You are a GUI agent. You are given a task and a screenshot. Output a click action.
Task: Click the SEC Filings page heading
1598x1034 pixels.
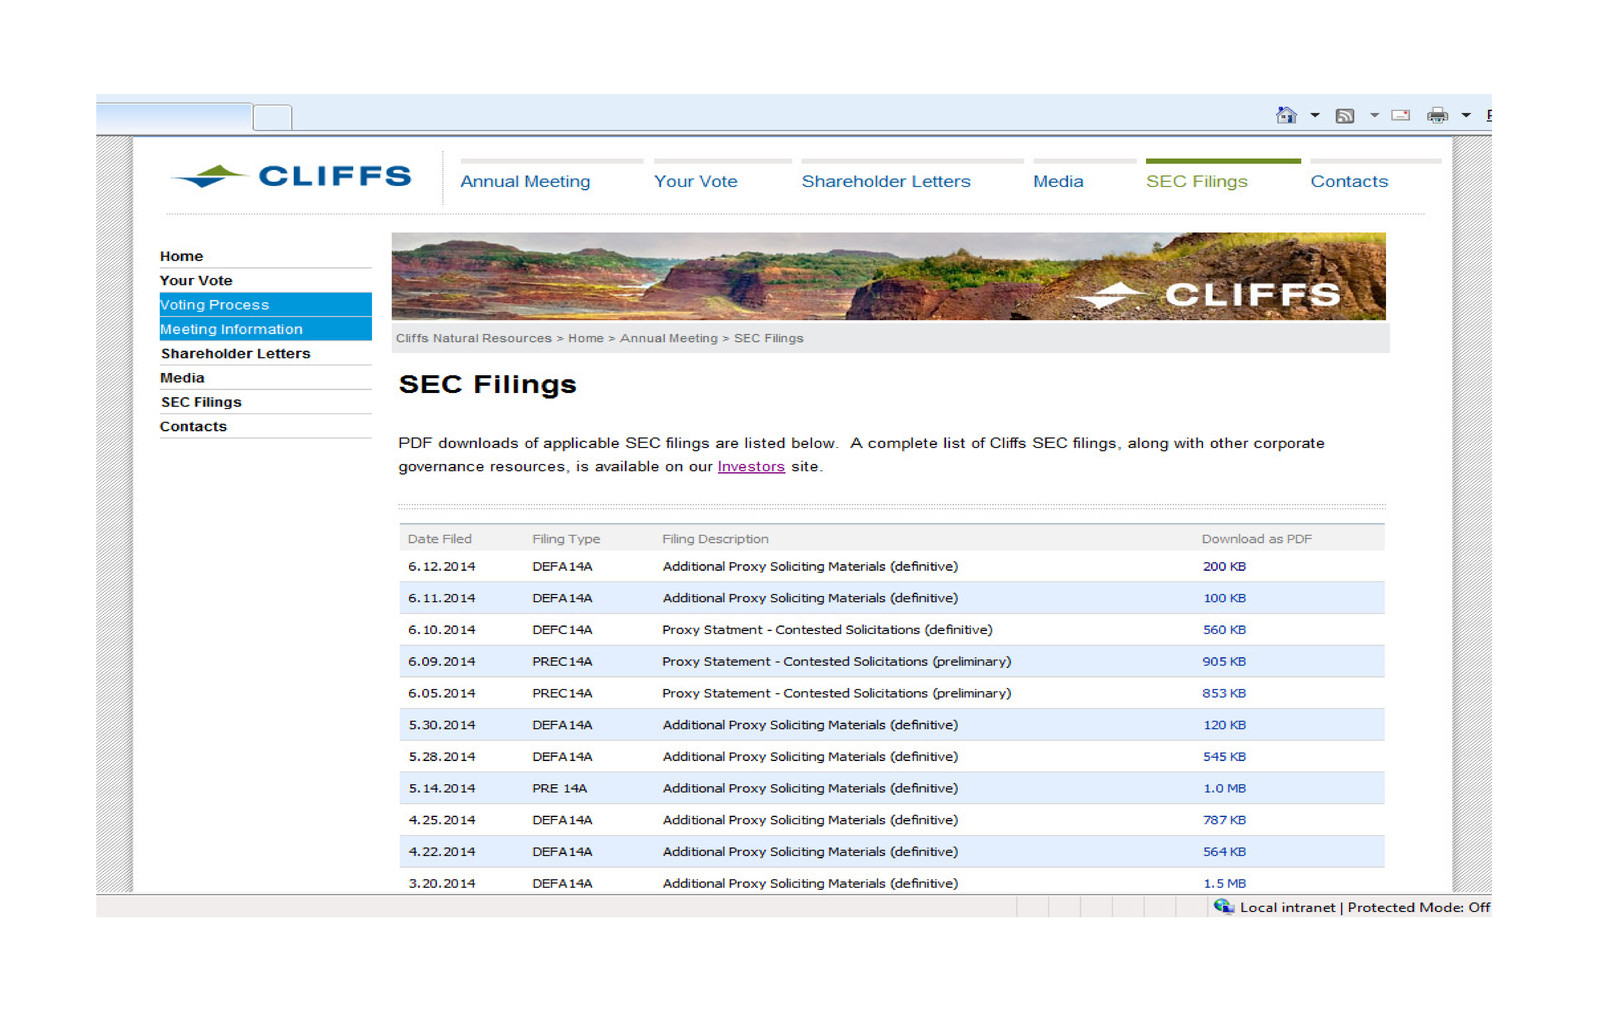pos(488,385)
